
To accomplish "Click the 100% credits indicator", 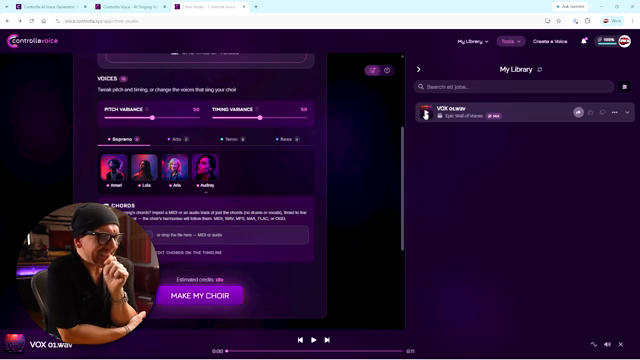I will (x=607, y=40).
